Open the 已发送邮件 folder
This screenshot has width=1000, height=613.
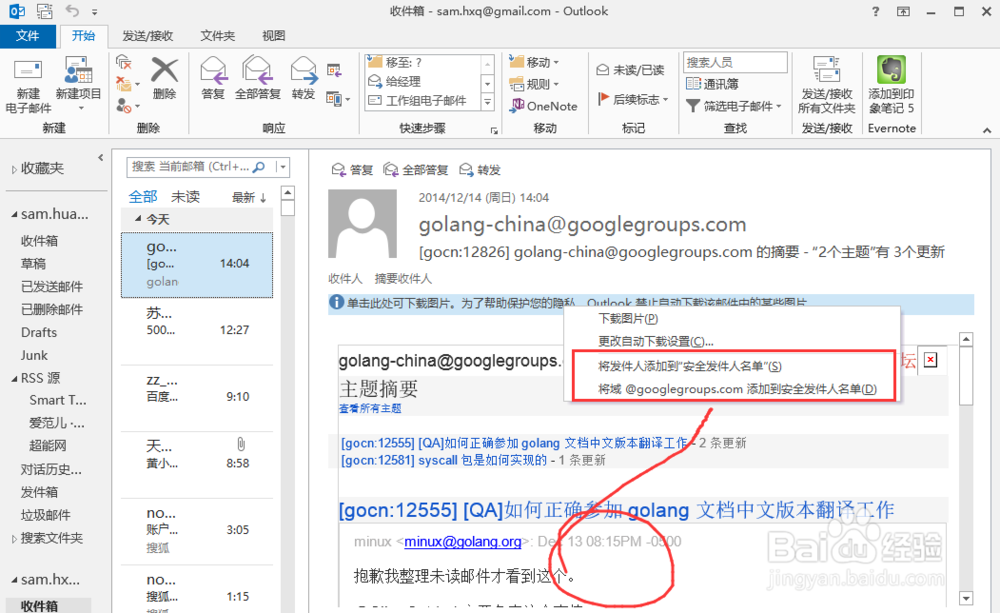pos(52,286)
